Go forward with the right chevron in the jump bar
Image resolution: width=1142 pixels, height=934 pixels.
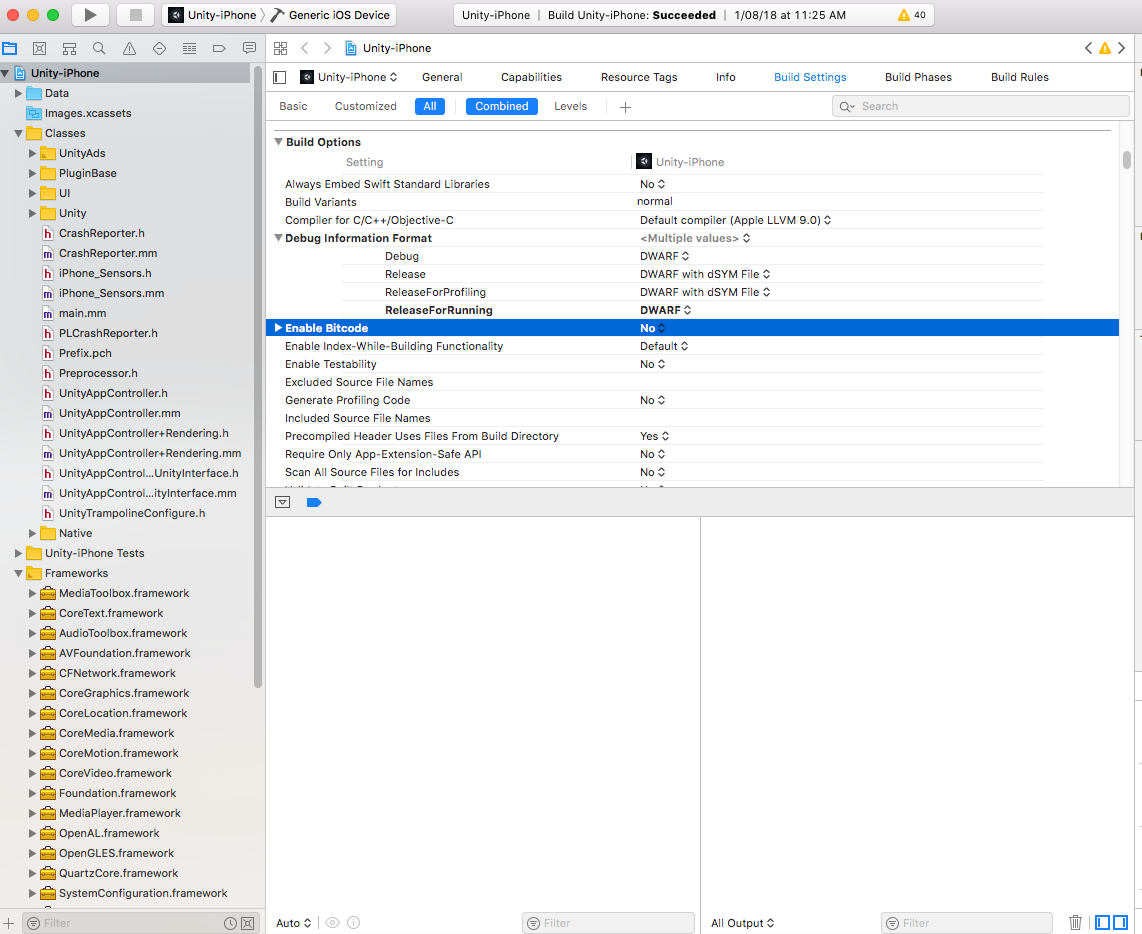click(327, 48)
